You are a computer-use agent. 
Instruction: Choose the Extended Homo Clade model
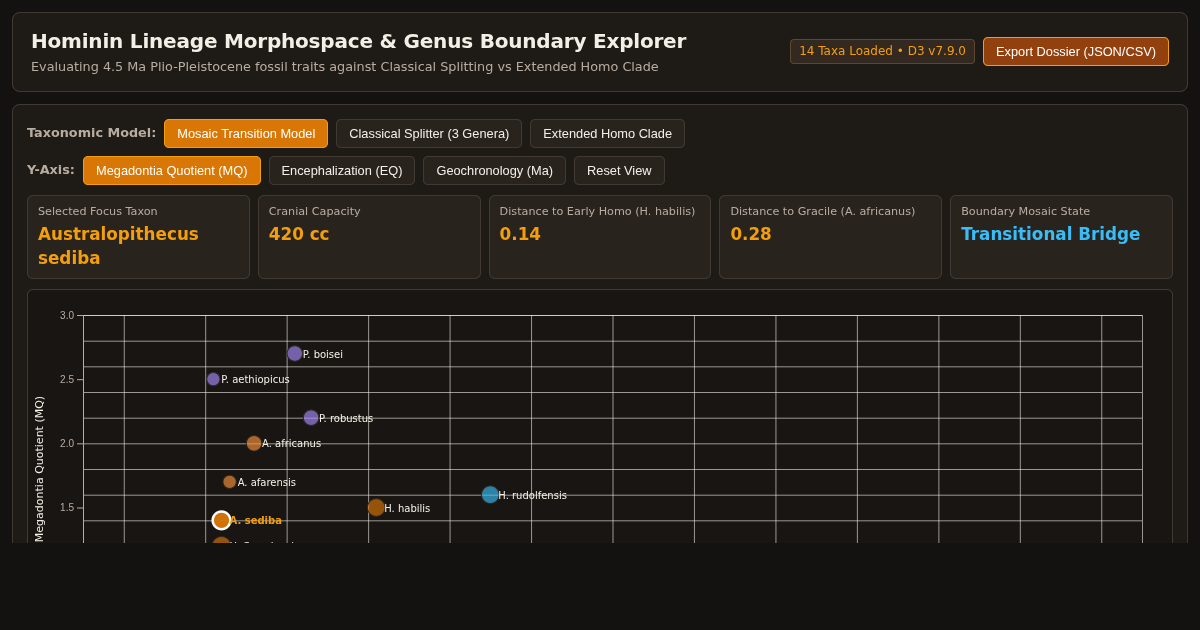pos(607,133)
